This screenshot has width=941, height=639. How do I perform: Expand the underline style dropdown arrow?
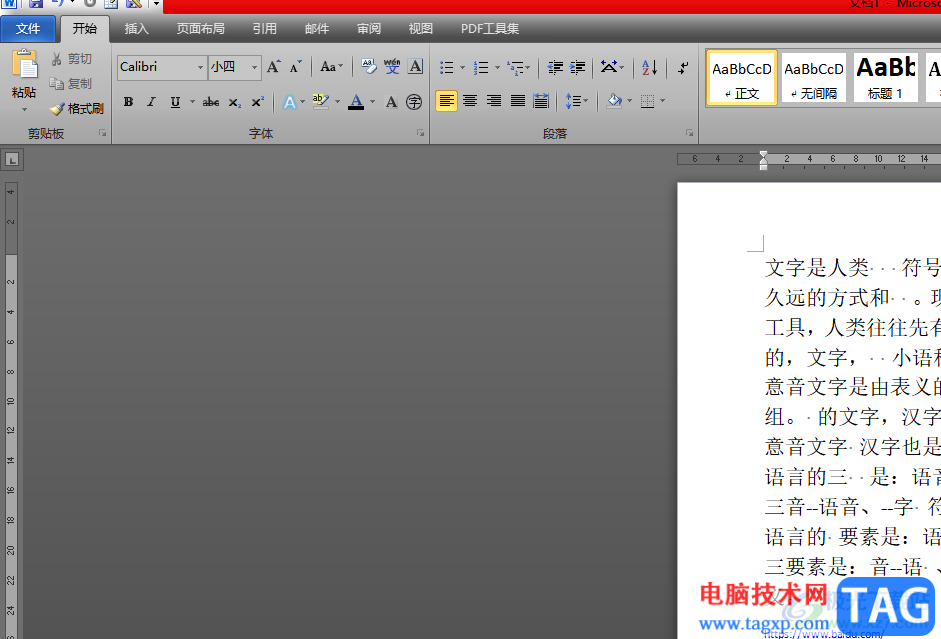[x=192, y=102]
